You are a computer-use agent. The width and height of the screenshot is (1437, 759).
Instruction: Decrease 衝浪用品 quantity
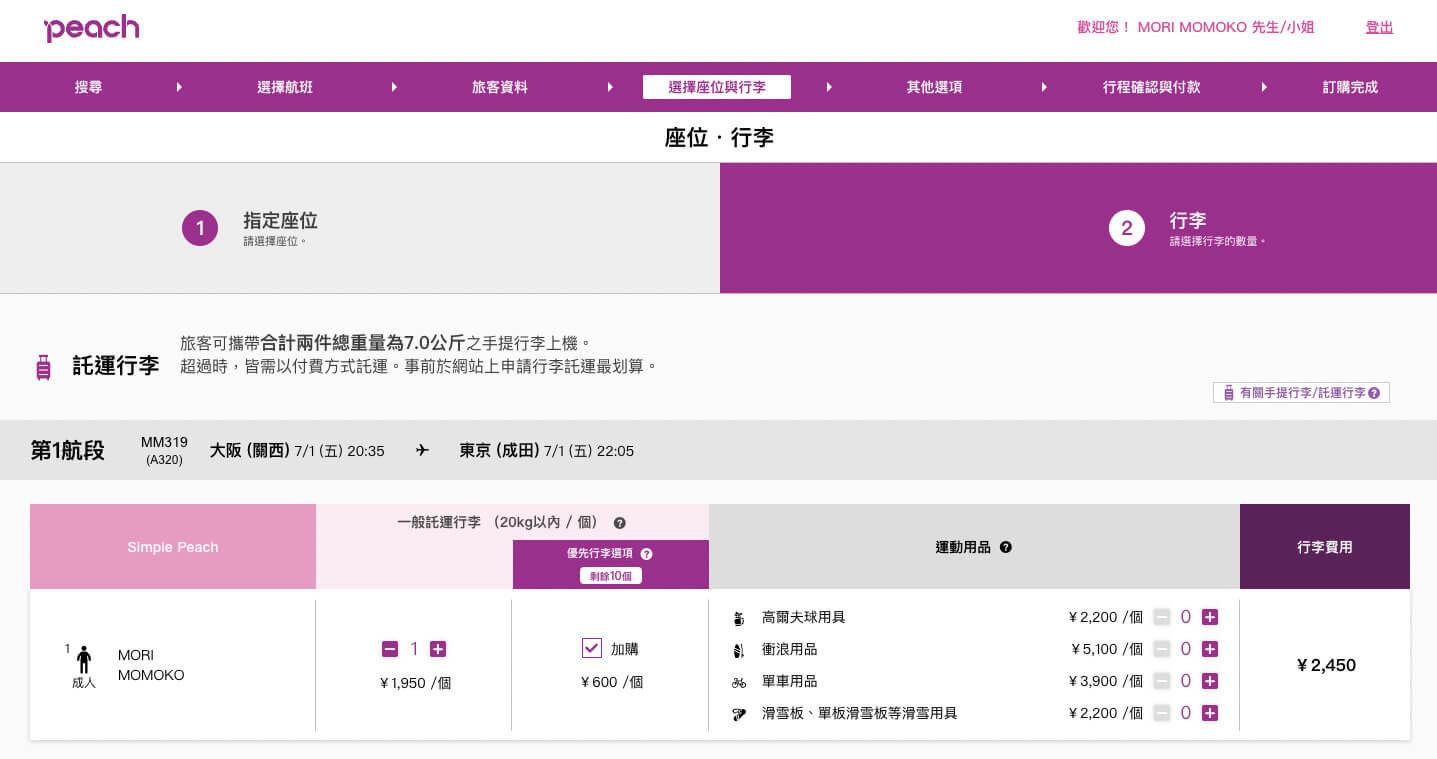[x=1162, y=649]
